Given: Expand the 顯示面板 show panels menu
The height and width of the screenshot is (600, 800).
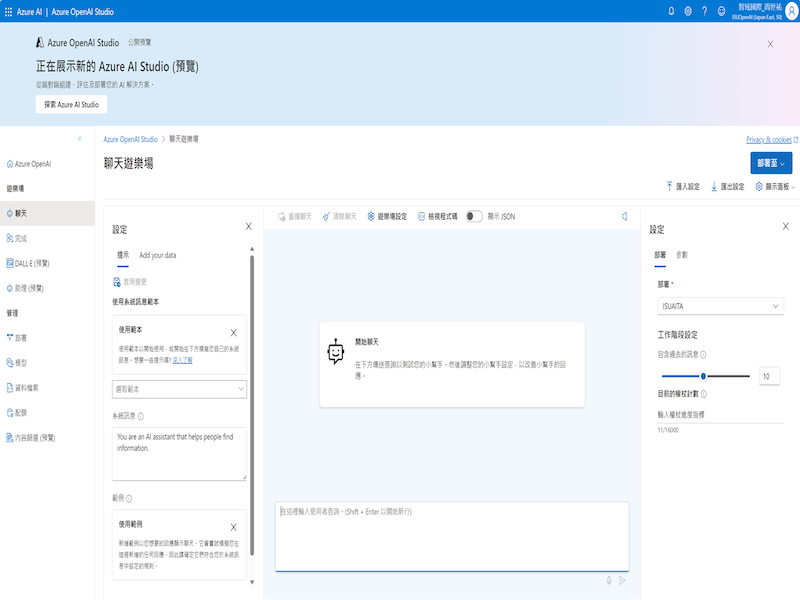Looking at the screenshot, I should 775,186.
